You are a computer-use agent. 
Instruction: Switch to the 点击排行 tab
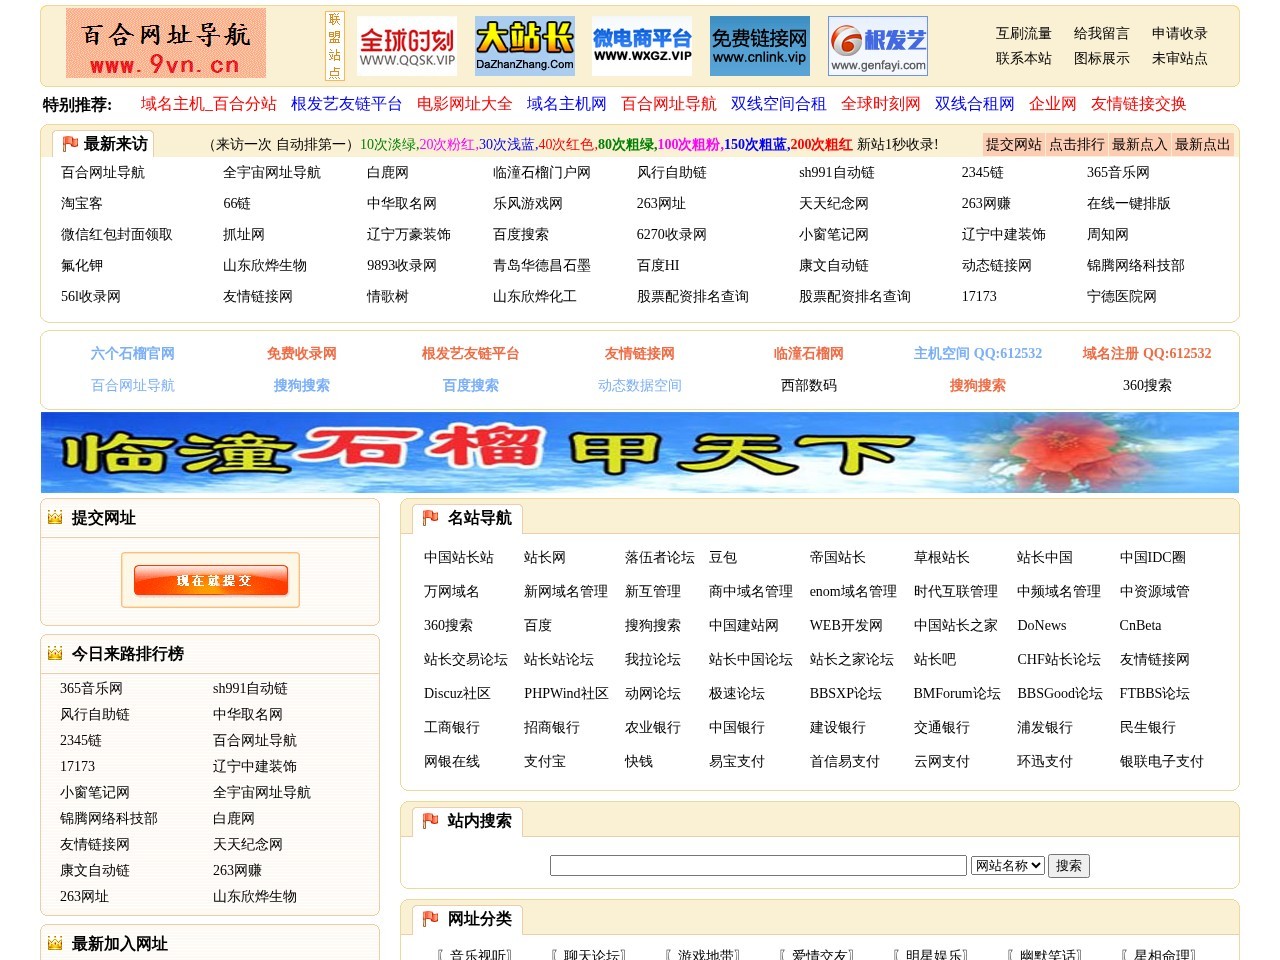pyautogui.click(x=1076, y=144)
